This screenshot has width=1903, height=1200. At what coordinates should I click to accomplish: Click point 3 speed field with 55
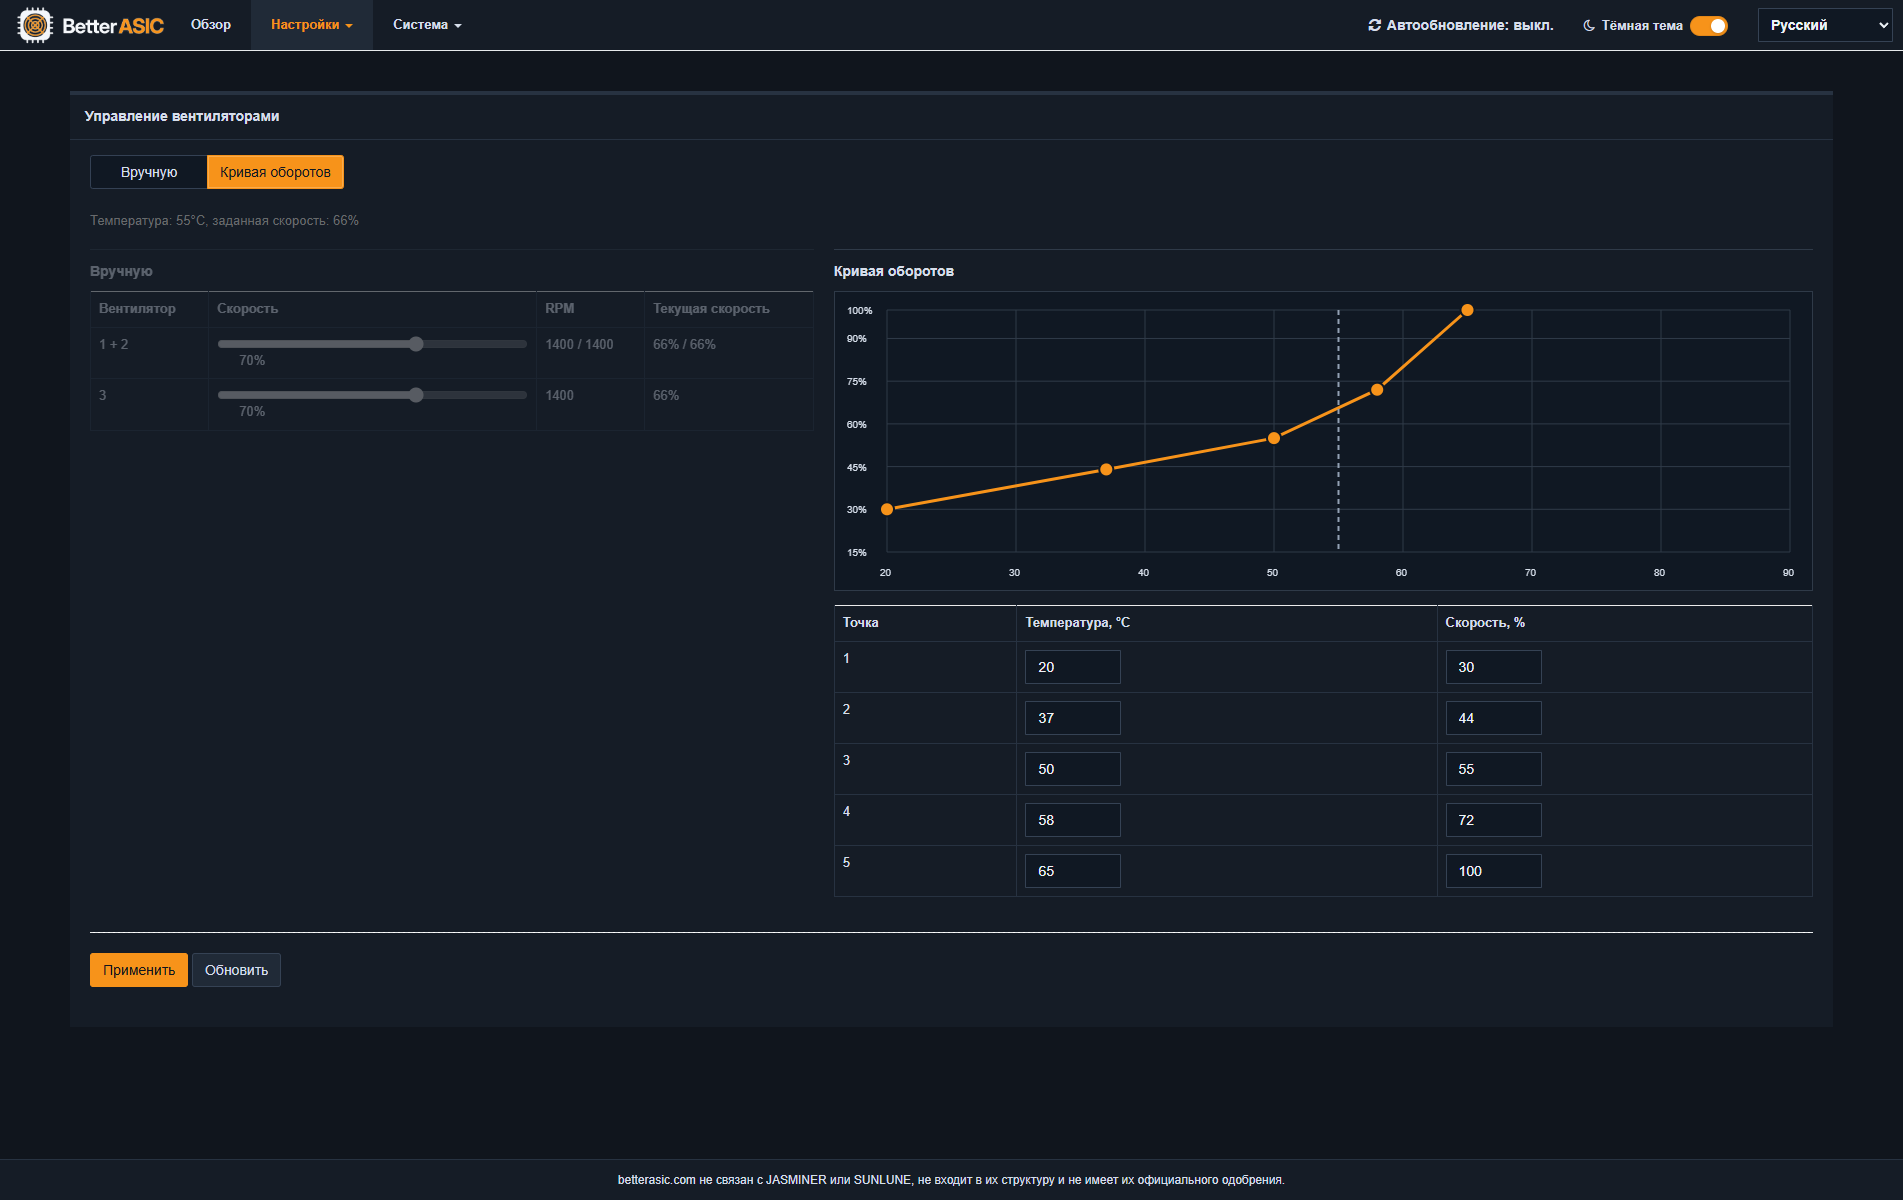pyautogui.click(x=1493, y=769)
